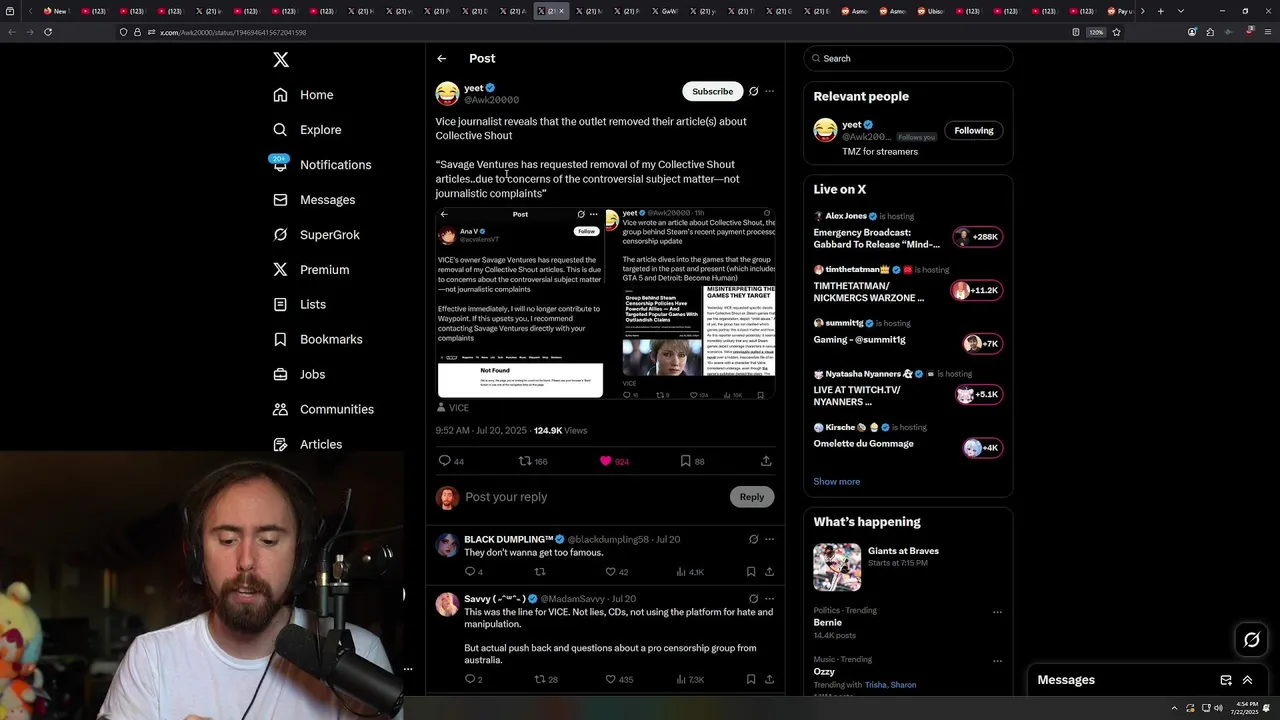
Task: Go back using the Post back arrow
Action: 441,59
